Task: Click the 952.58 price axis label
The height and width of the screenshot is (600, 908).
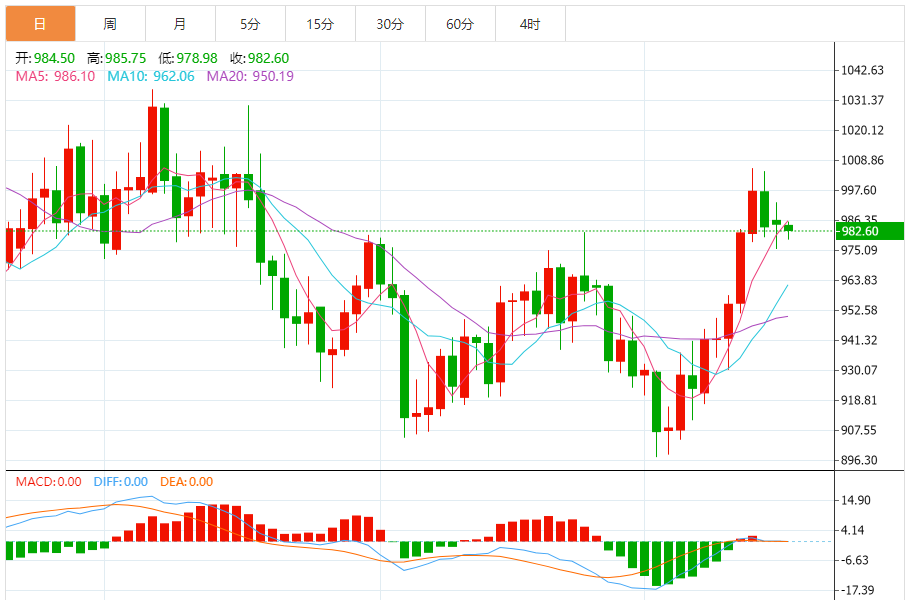Action: click(859, 310)
